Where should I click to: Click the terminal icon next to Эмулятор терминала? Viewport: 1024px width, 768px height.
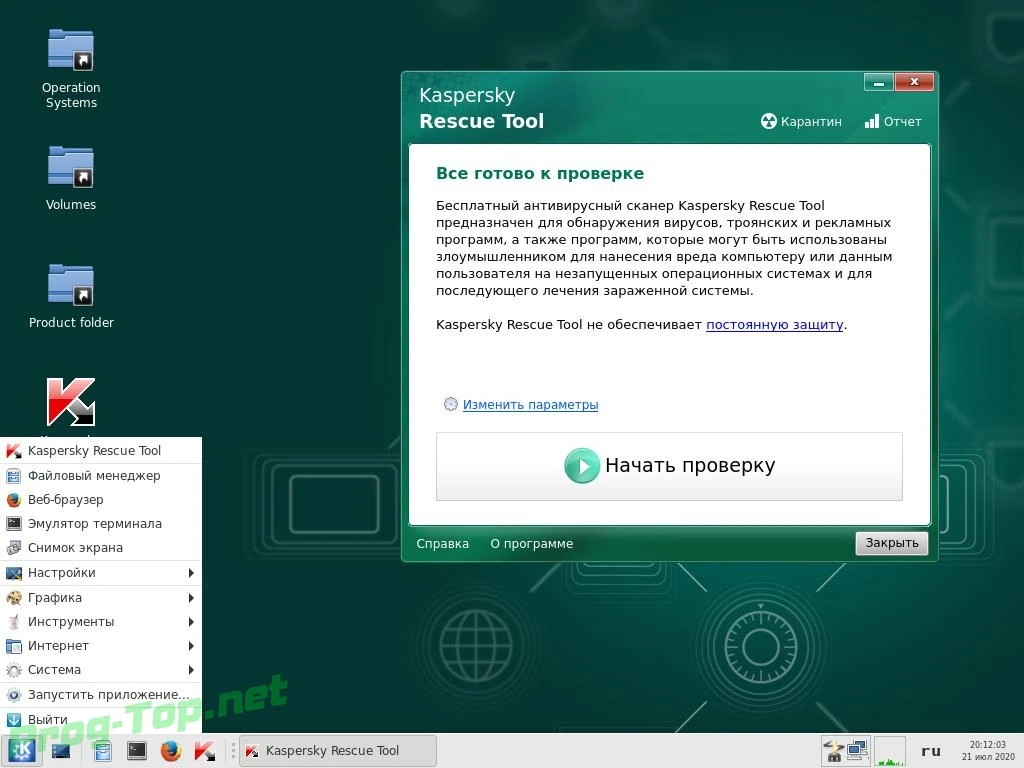tap(14, 523)
